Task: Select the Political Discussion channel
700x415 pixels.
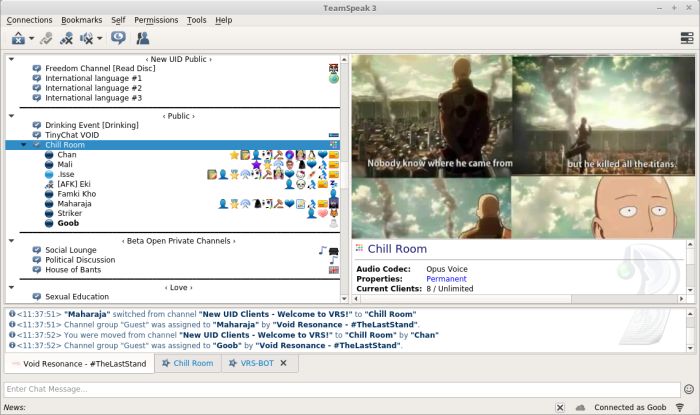Action: pyautogui.click(x=80, y=260)
